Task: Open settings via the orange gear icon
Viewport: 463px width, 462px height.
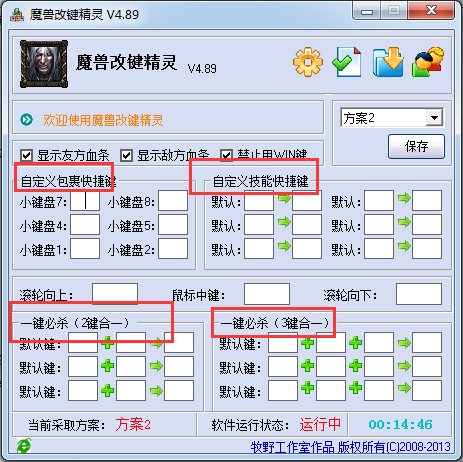Action: tap(308, 62)
